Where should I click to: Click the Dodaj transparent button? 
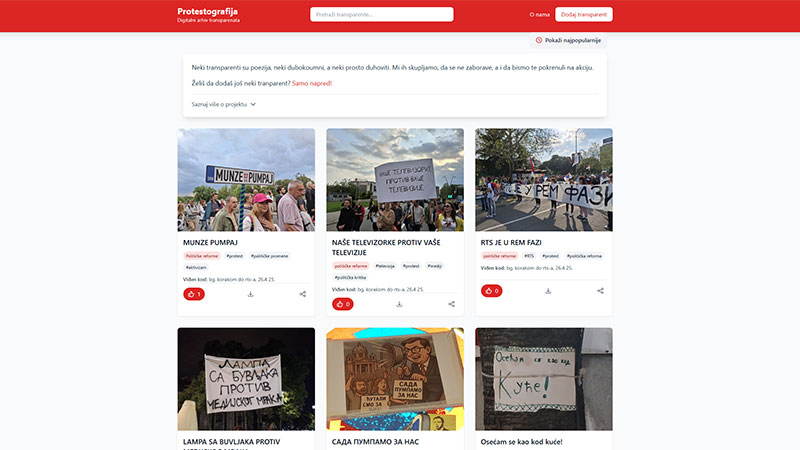(584, 14)
